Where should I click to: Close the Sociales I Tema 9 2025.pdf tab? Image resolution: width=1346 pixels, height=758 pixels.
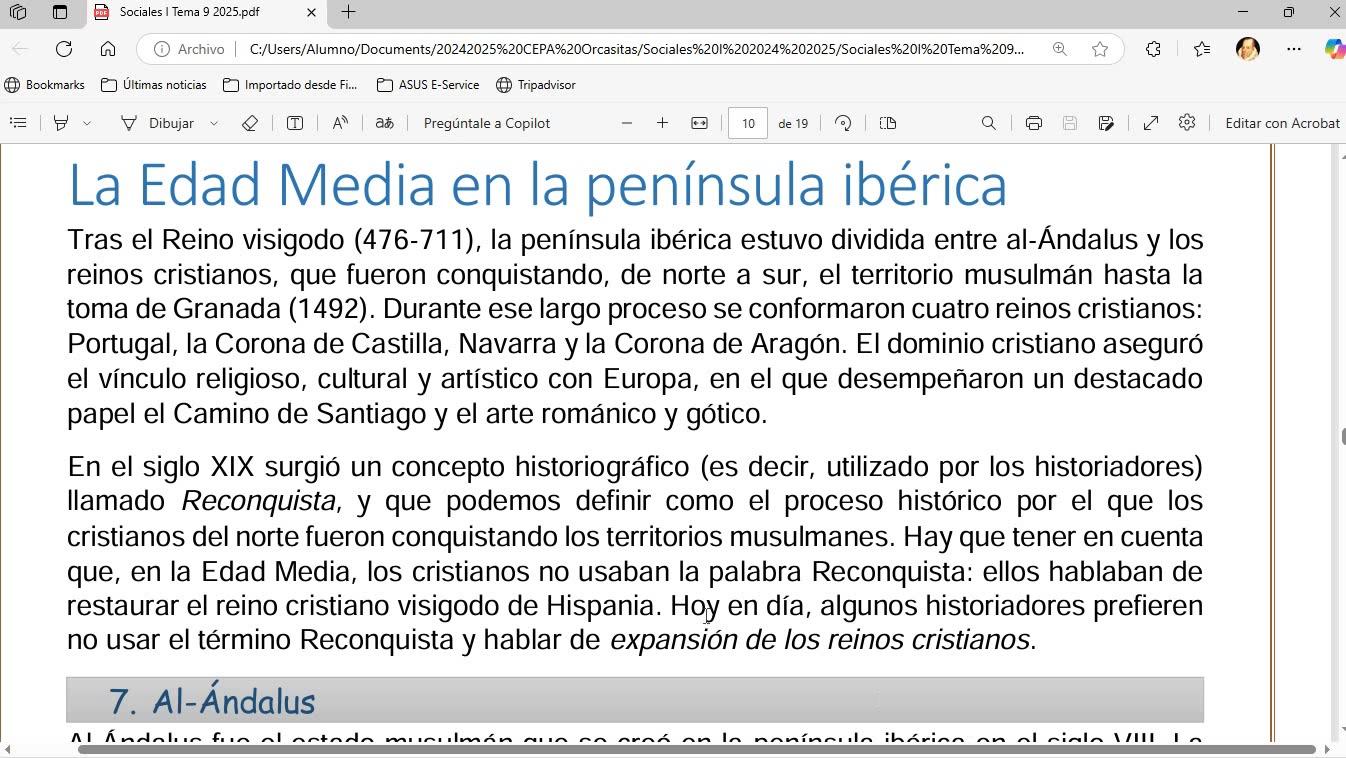point(311,12)
